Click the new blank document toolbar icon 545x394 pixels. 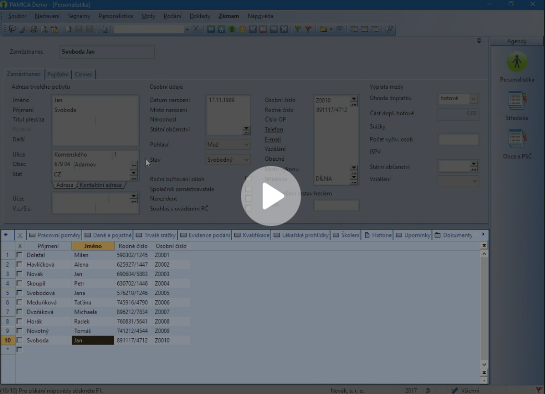pyautogui.click(x=68, y=29)
